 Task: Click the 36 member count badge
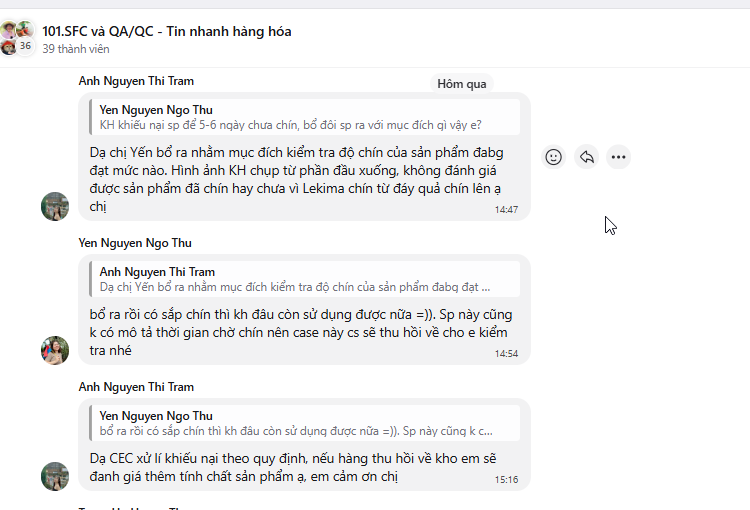coord(25,46)
